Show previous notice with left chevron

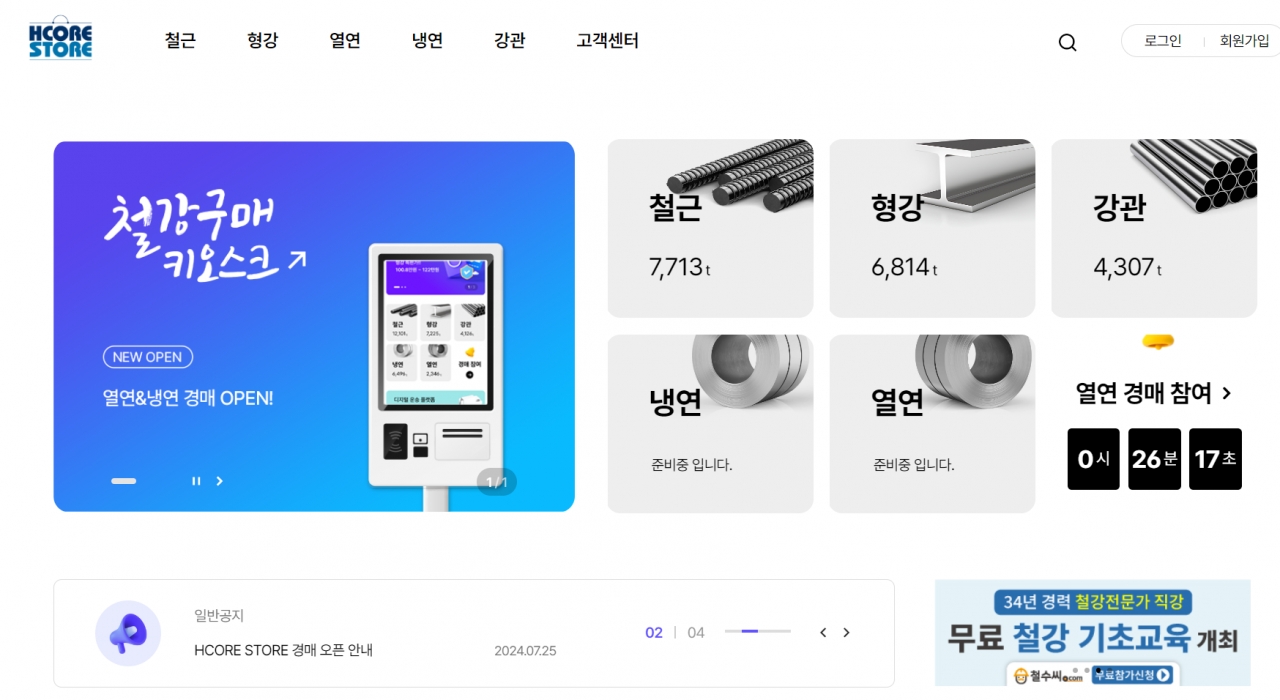pyautogui.click(x=823, y=632)
